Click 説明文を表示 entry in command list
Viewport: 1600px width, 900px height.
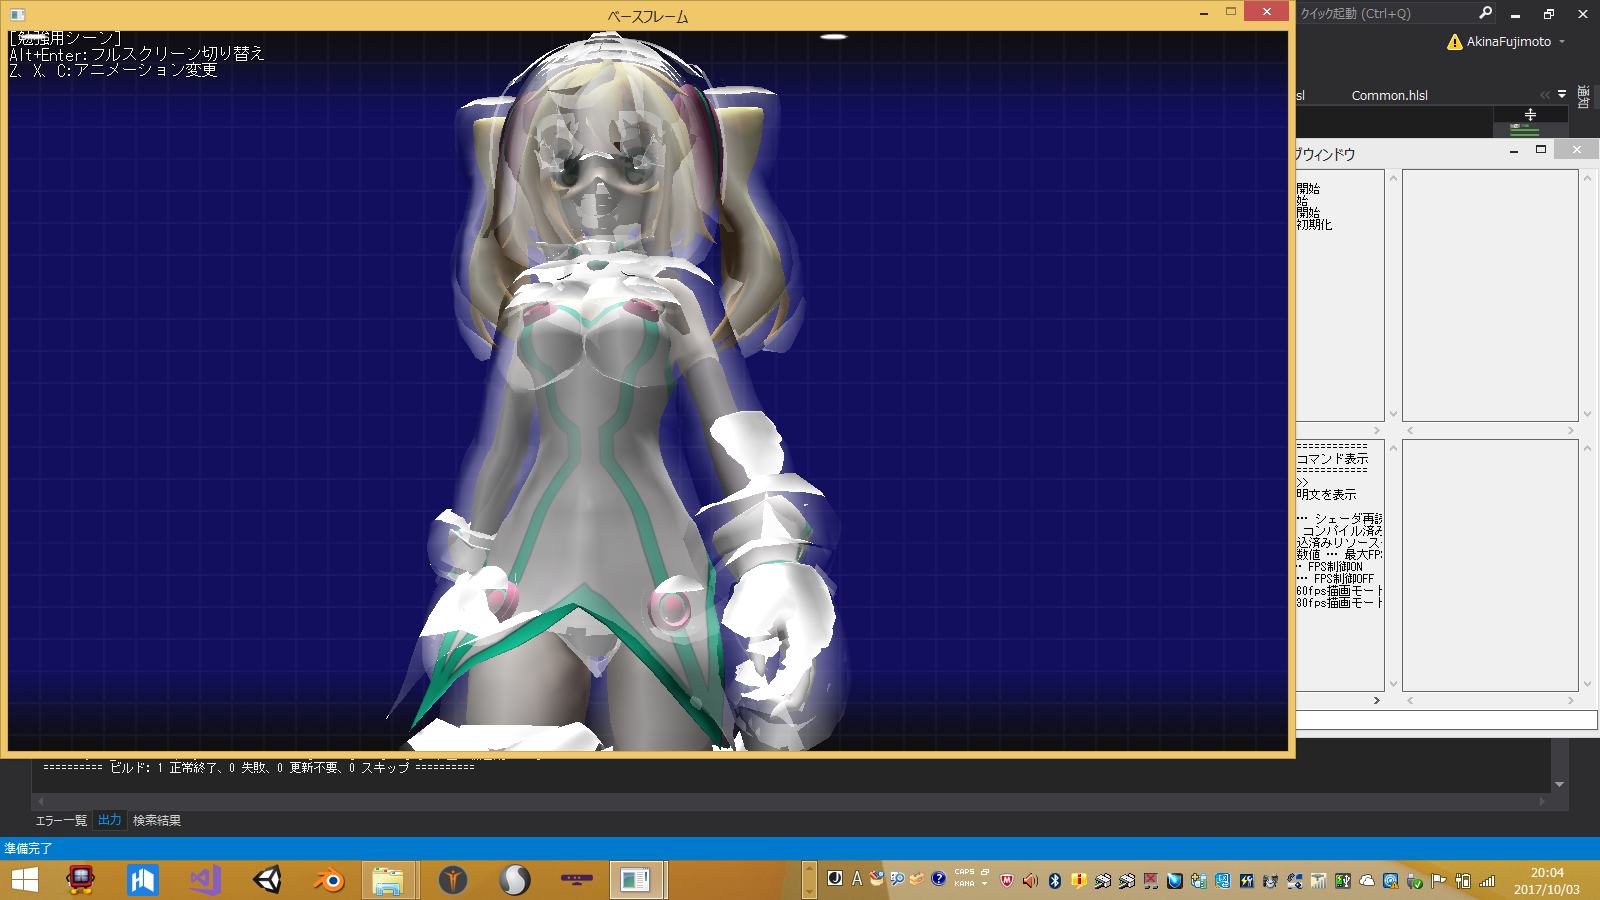pos(1327,495)
